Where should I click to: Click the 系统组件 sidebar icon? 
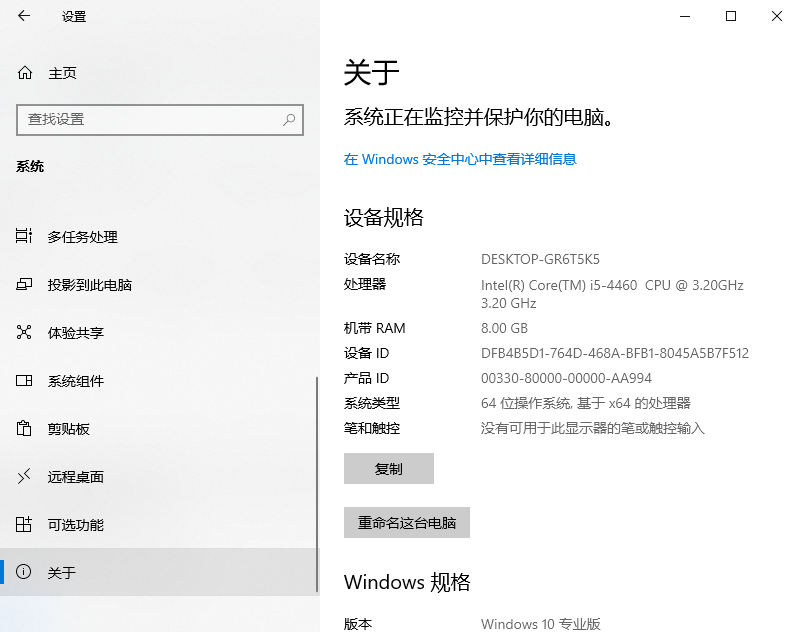23,381
